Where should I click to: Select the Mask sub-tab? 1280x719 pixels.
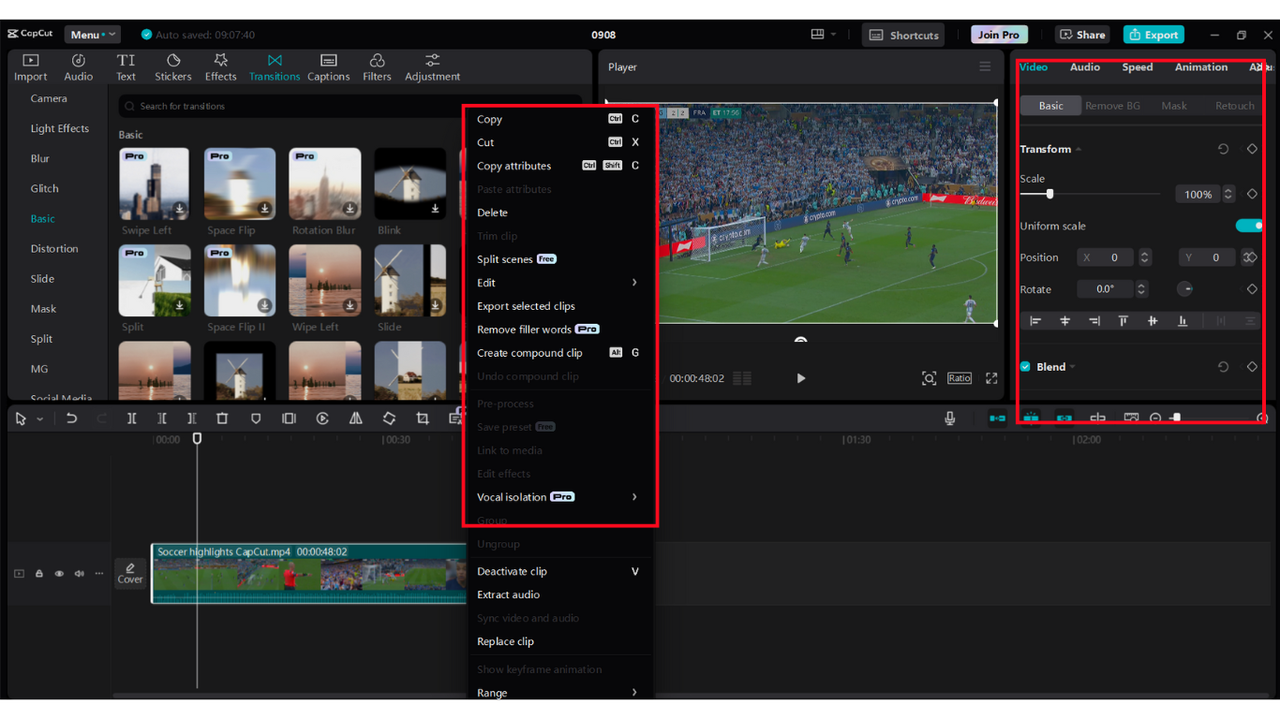(x=1174, y=106)
